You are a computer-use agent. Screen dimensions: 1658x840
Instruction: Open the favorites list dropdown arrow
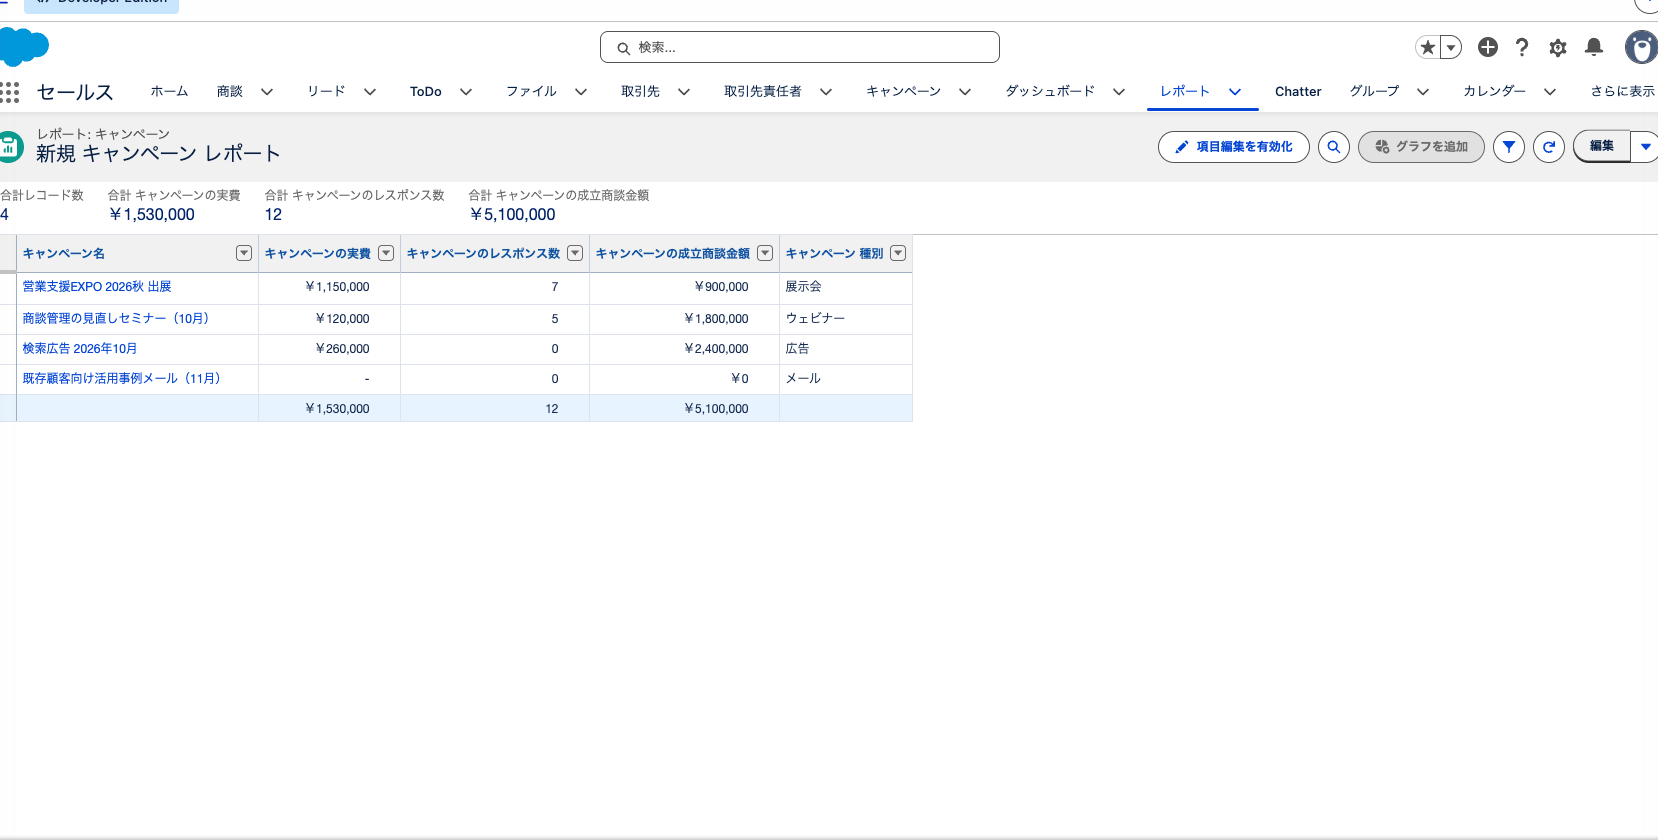pyautogui.click(x=1451, y=47)
